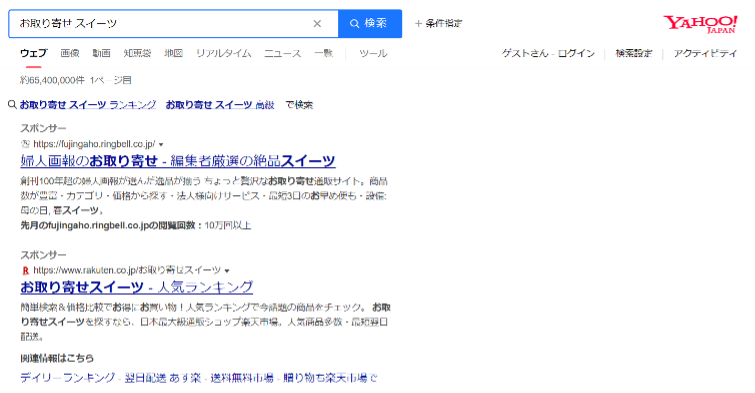Click the 関連情報はこちら heading
Image resolution: width=755 pixels, height=393 pixels.
click(57, 358)
